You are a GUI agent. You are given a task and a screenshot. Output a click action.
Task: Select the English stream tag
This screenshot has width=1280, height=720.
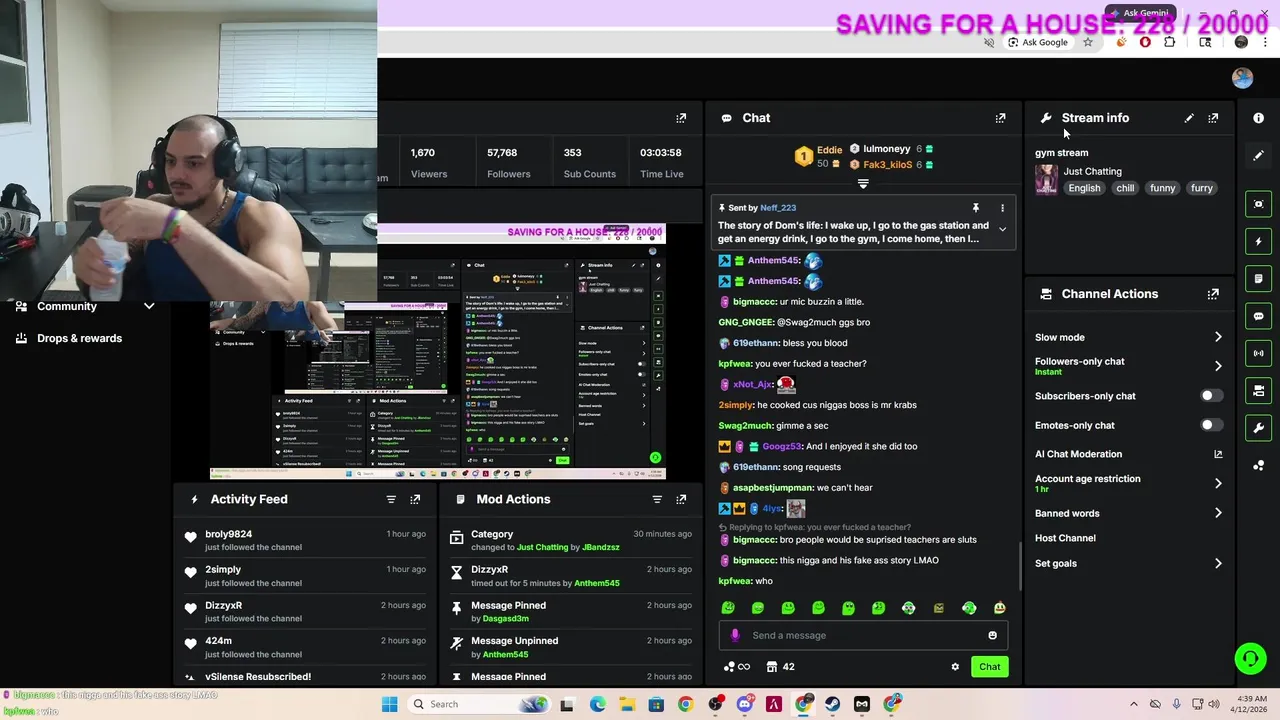pos(1084,188)
